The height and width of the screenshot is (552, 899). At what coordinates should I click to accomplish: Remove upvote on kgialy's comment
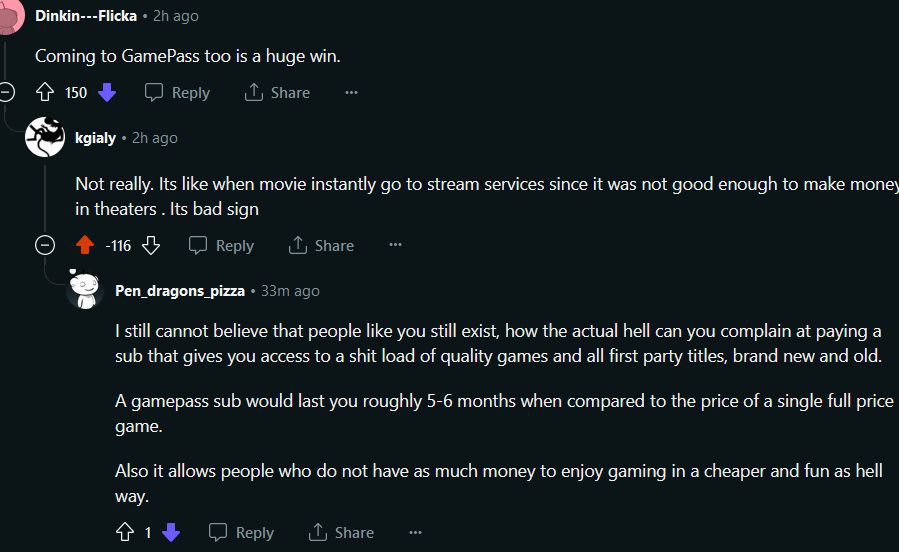(x=84, y=246)
